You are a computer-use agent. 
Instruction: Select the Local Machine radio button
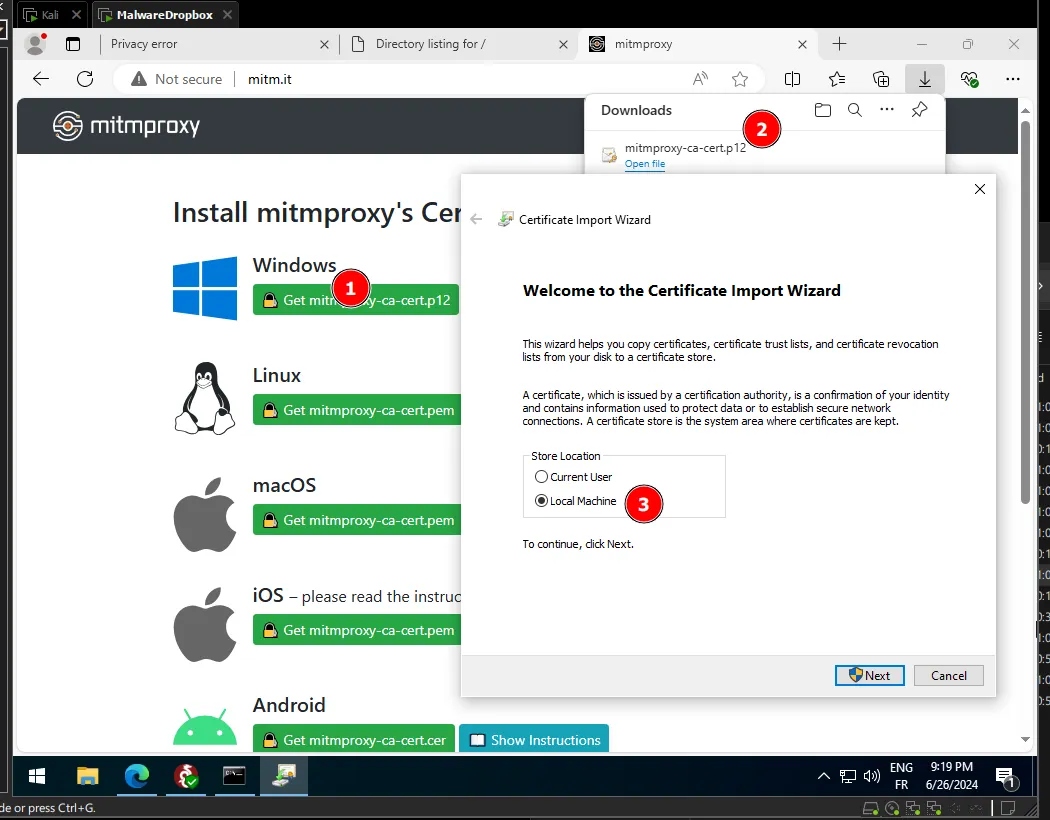(542, 501)
